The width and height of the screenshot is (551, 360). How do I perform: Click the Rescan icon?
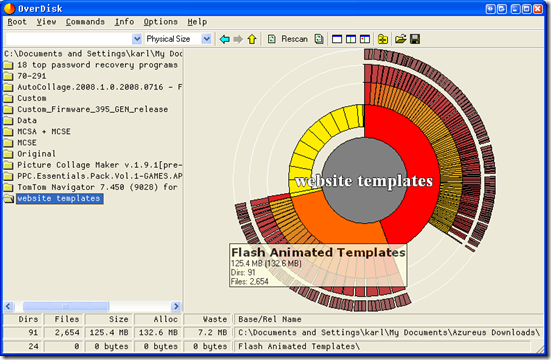point(272,39)
